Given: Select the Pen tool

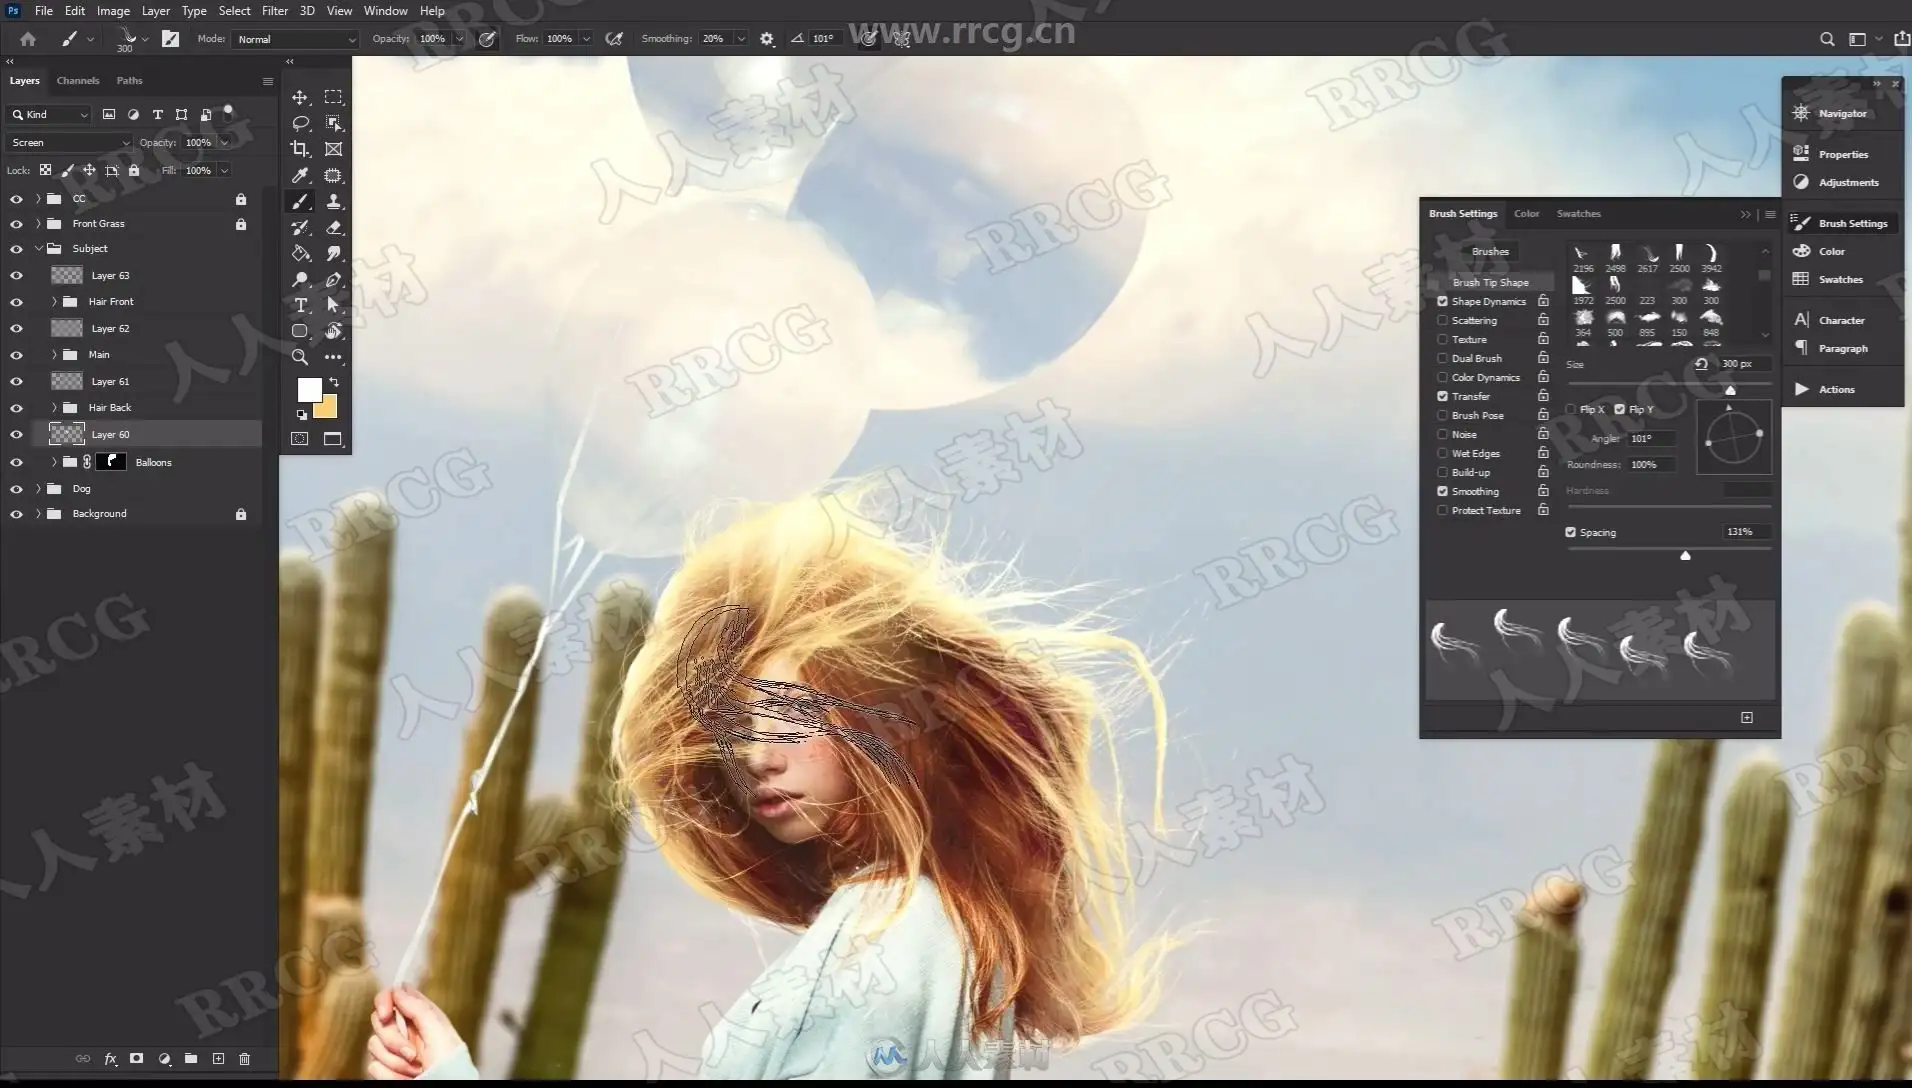Looking at the screenshot, I should (x=334, y=279).
